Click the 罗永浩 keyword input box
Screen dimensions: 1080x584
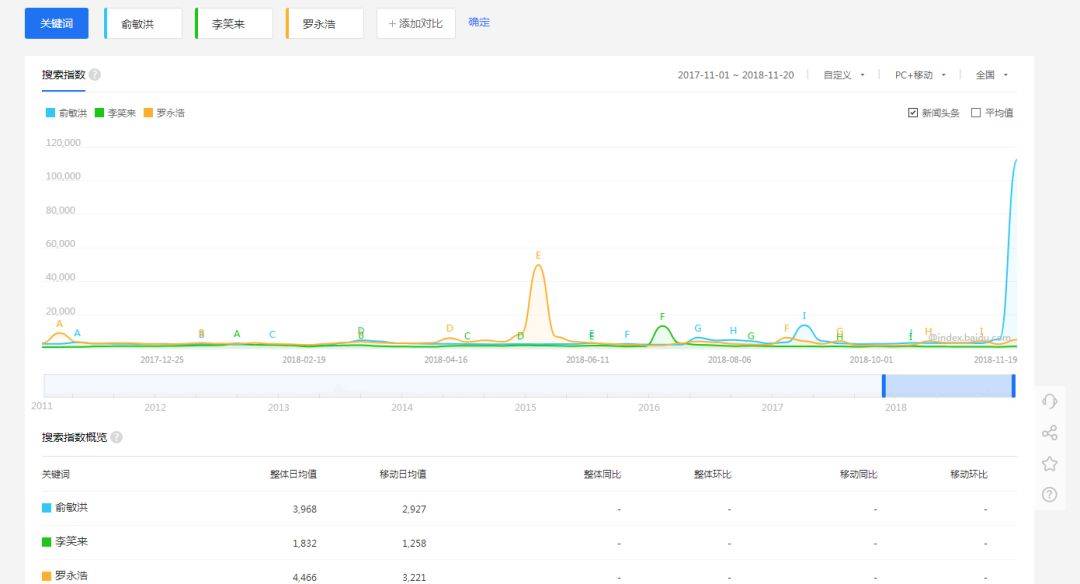tap(324, 23)
